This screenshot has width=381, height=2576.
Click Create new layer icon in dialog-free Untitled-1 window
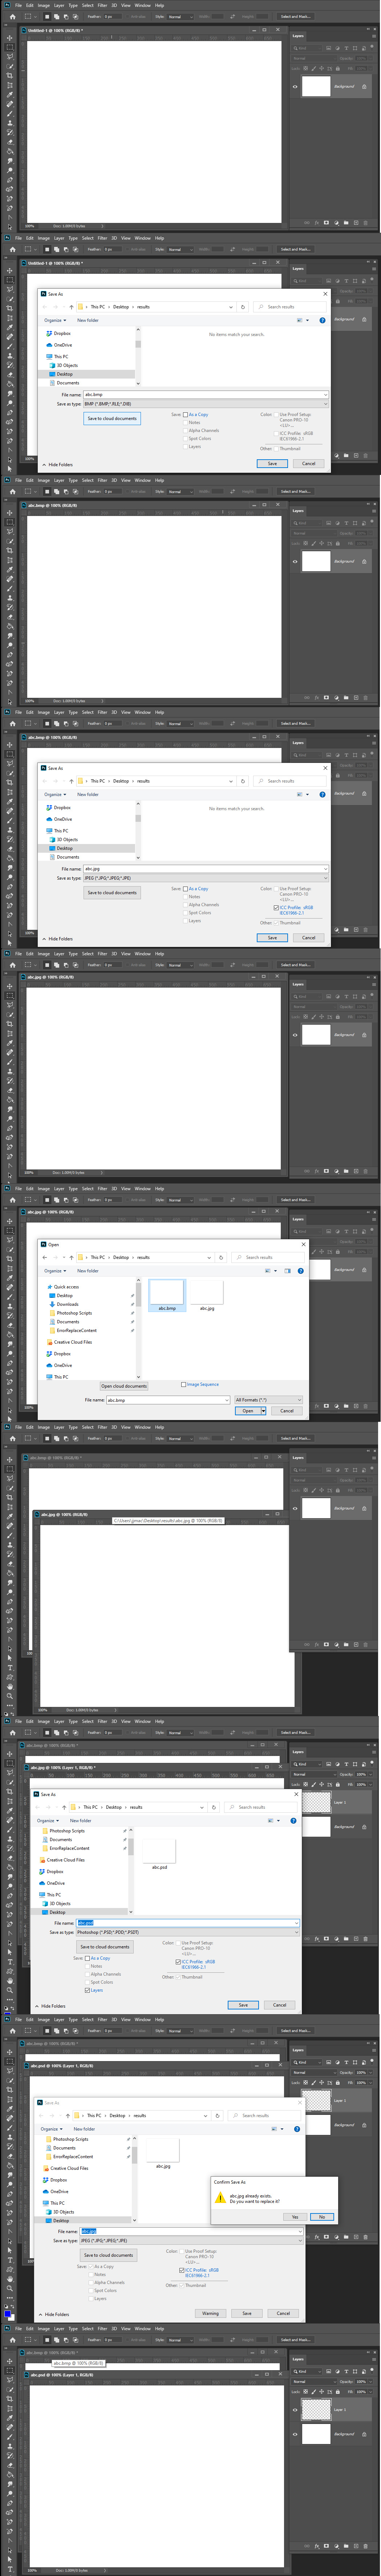click(x=356, y=223)
